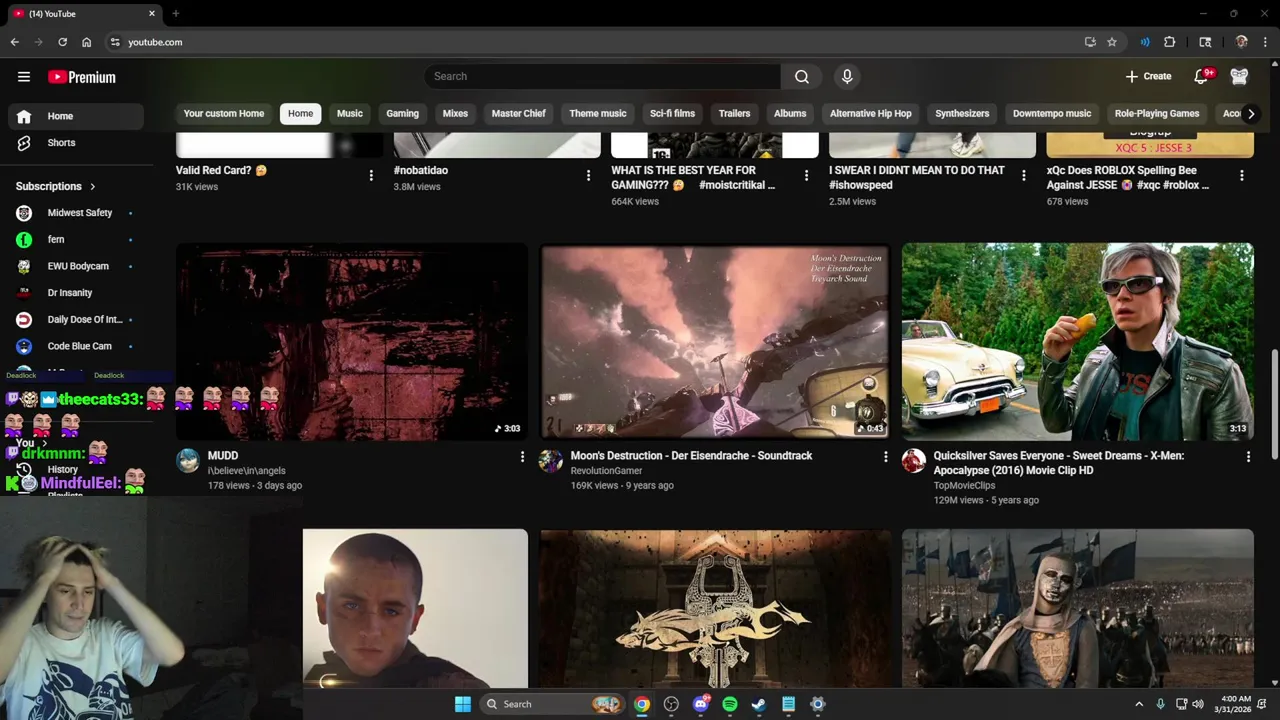The height and width of the screenshot is (720, 1280).
Task: Click the Shorts icon in the sidebar
Action: 24,143
